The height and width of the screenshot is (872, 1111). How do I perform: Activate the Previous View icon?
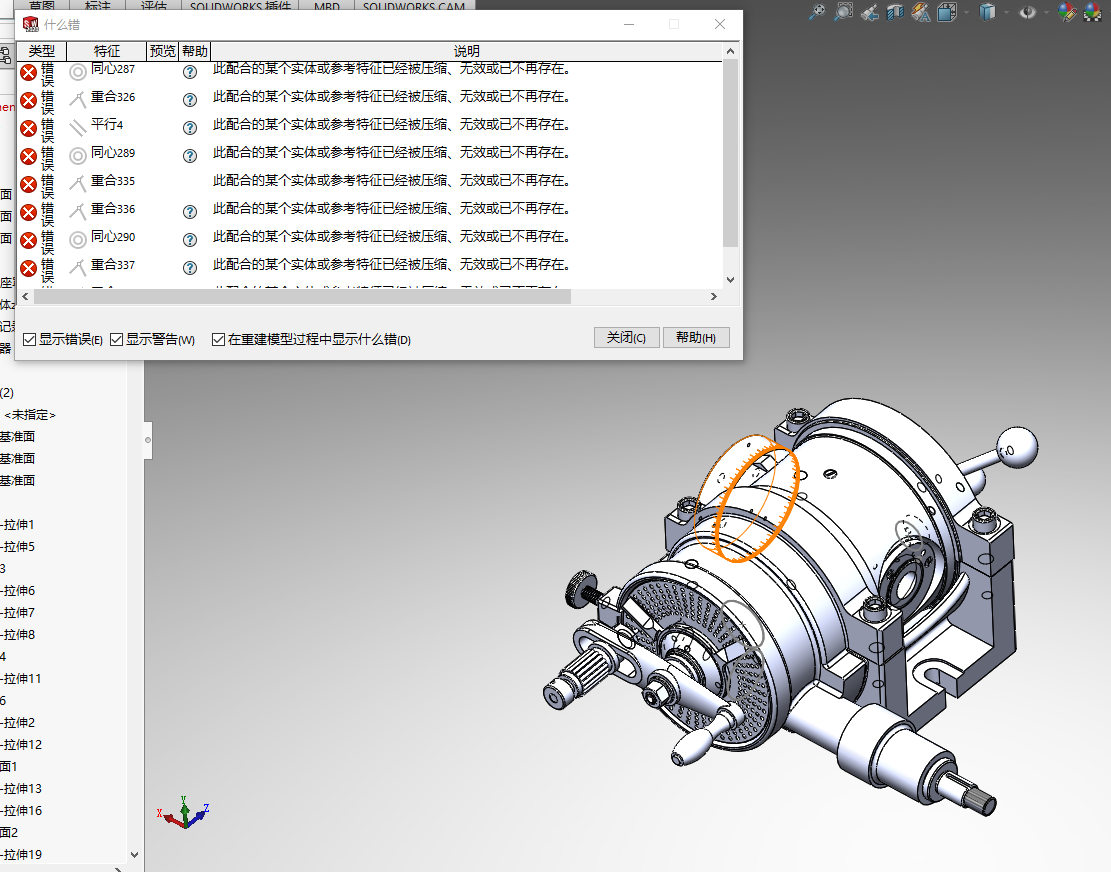869,11
